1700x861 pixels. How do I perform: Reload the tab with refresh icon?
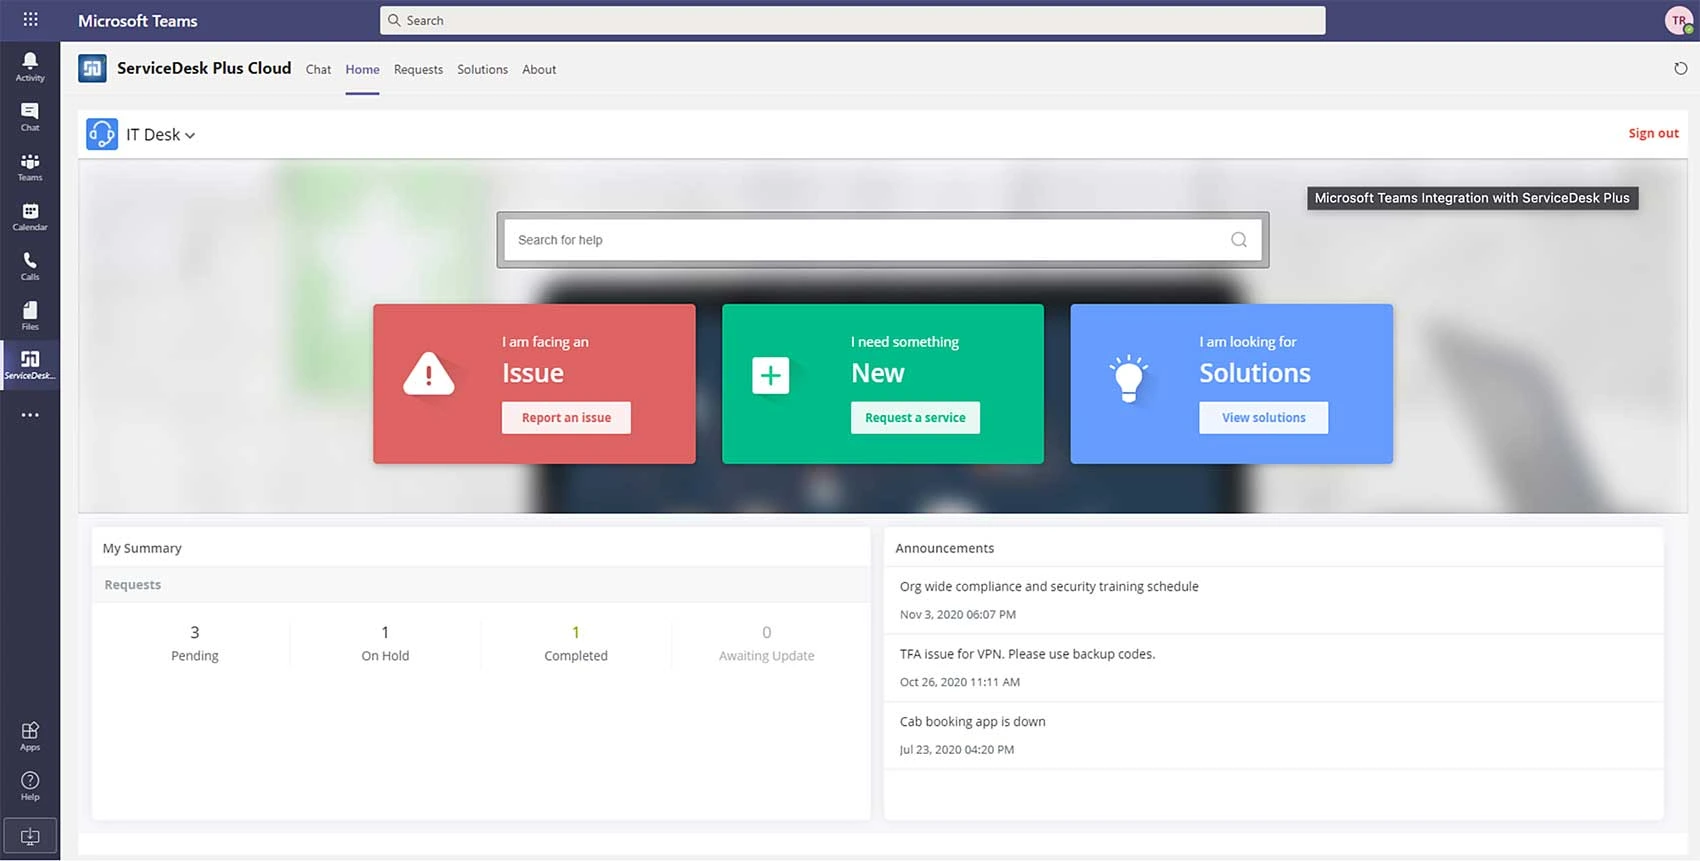[1680, 69]
